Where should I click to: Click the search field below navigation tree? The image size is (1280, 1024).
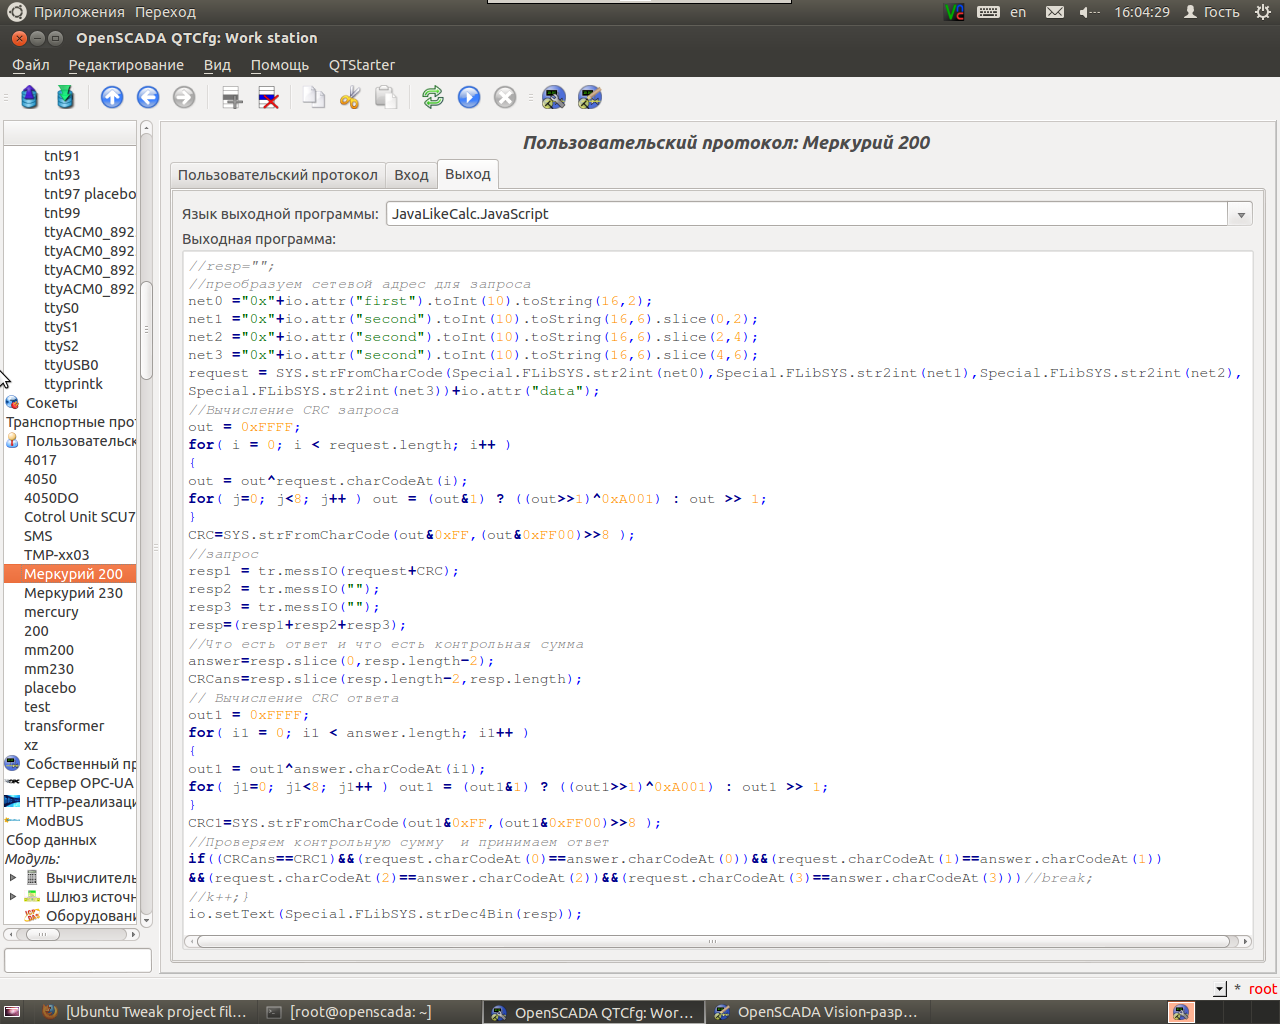pyautogui.click(x=78, y=960)
